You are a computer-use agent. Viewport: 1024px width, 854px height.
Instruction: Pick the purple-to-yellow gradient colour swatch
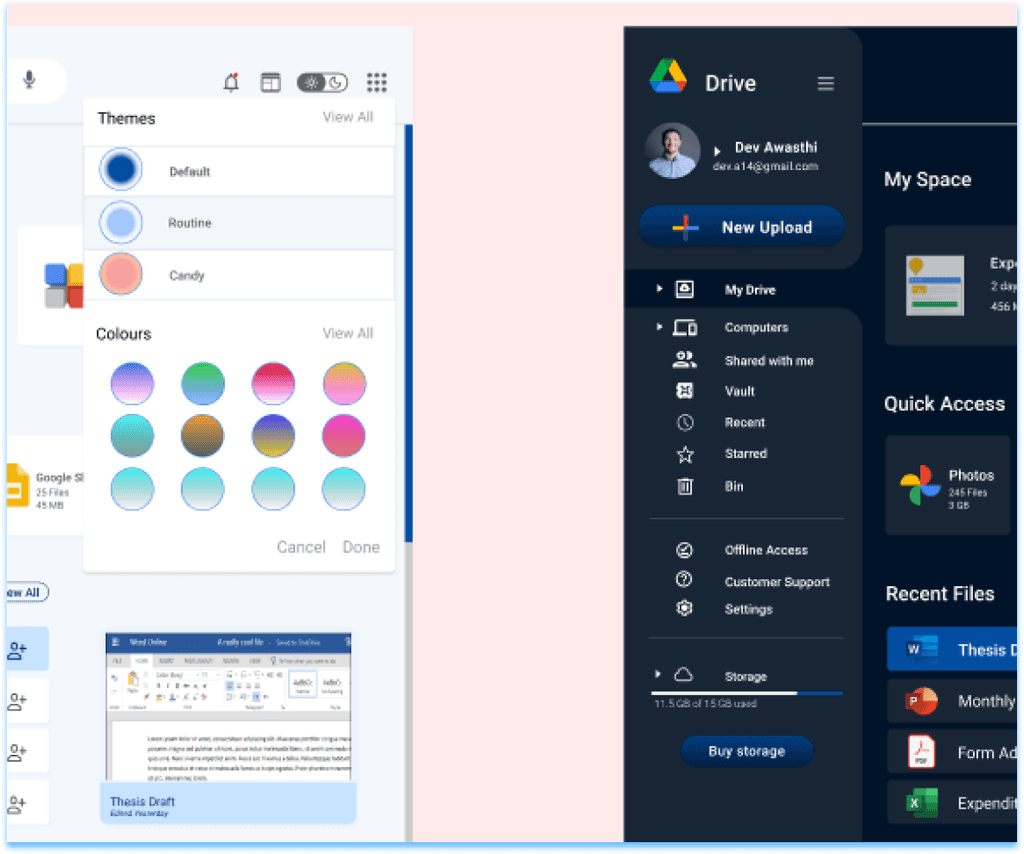point(273,435)
